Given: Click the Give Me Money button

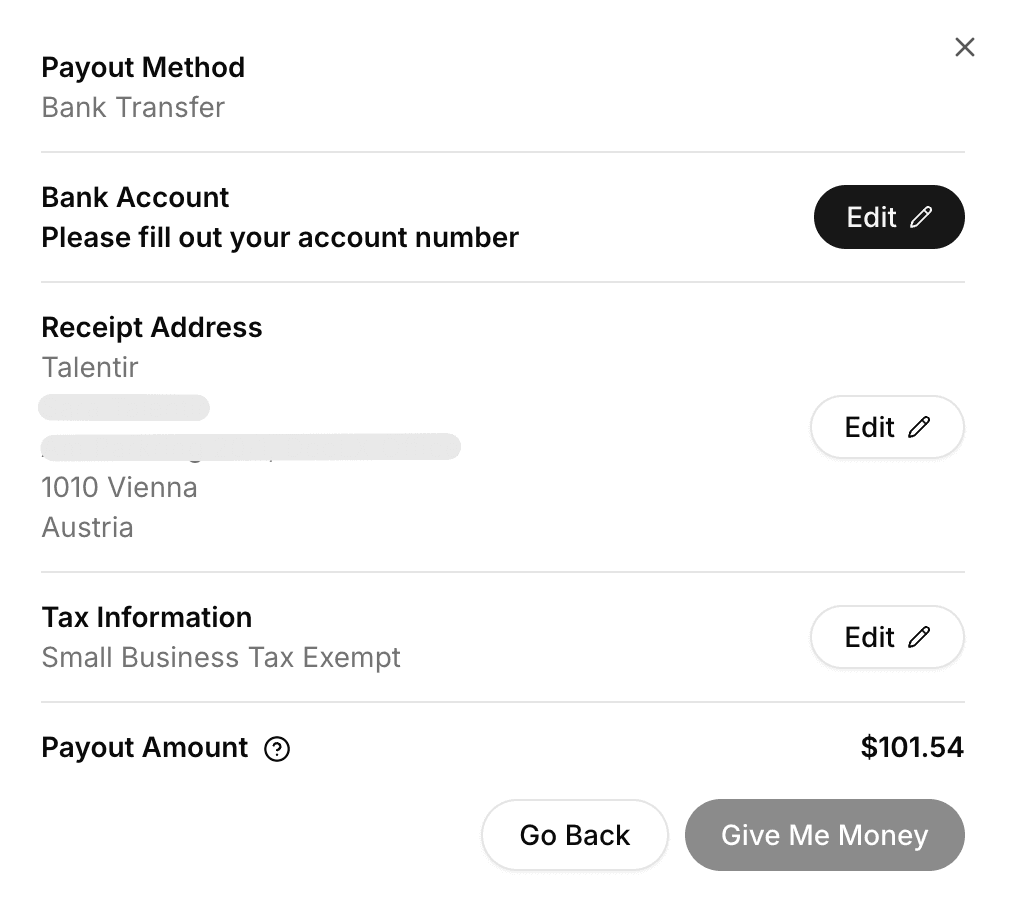Looking at the screenshot, I should click(824, 835).
